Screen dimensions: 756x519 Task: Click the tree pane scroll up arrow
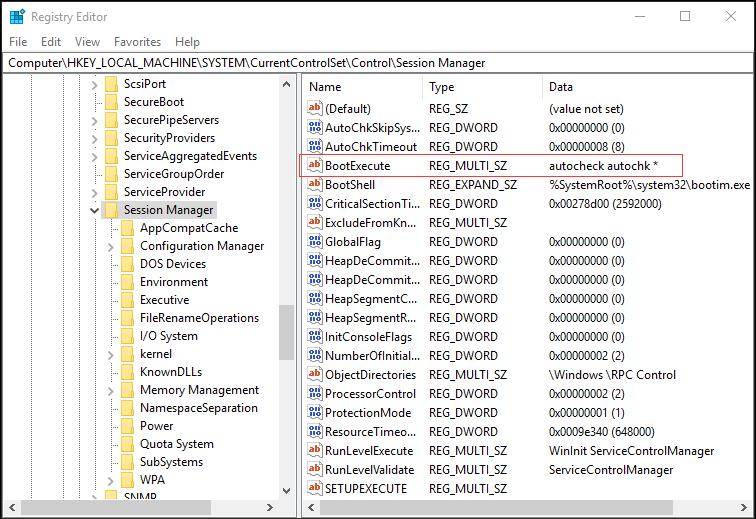pos(286,84)
